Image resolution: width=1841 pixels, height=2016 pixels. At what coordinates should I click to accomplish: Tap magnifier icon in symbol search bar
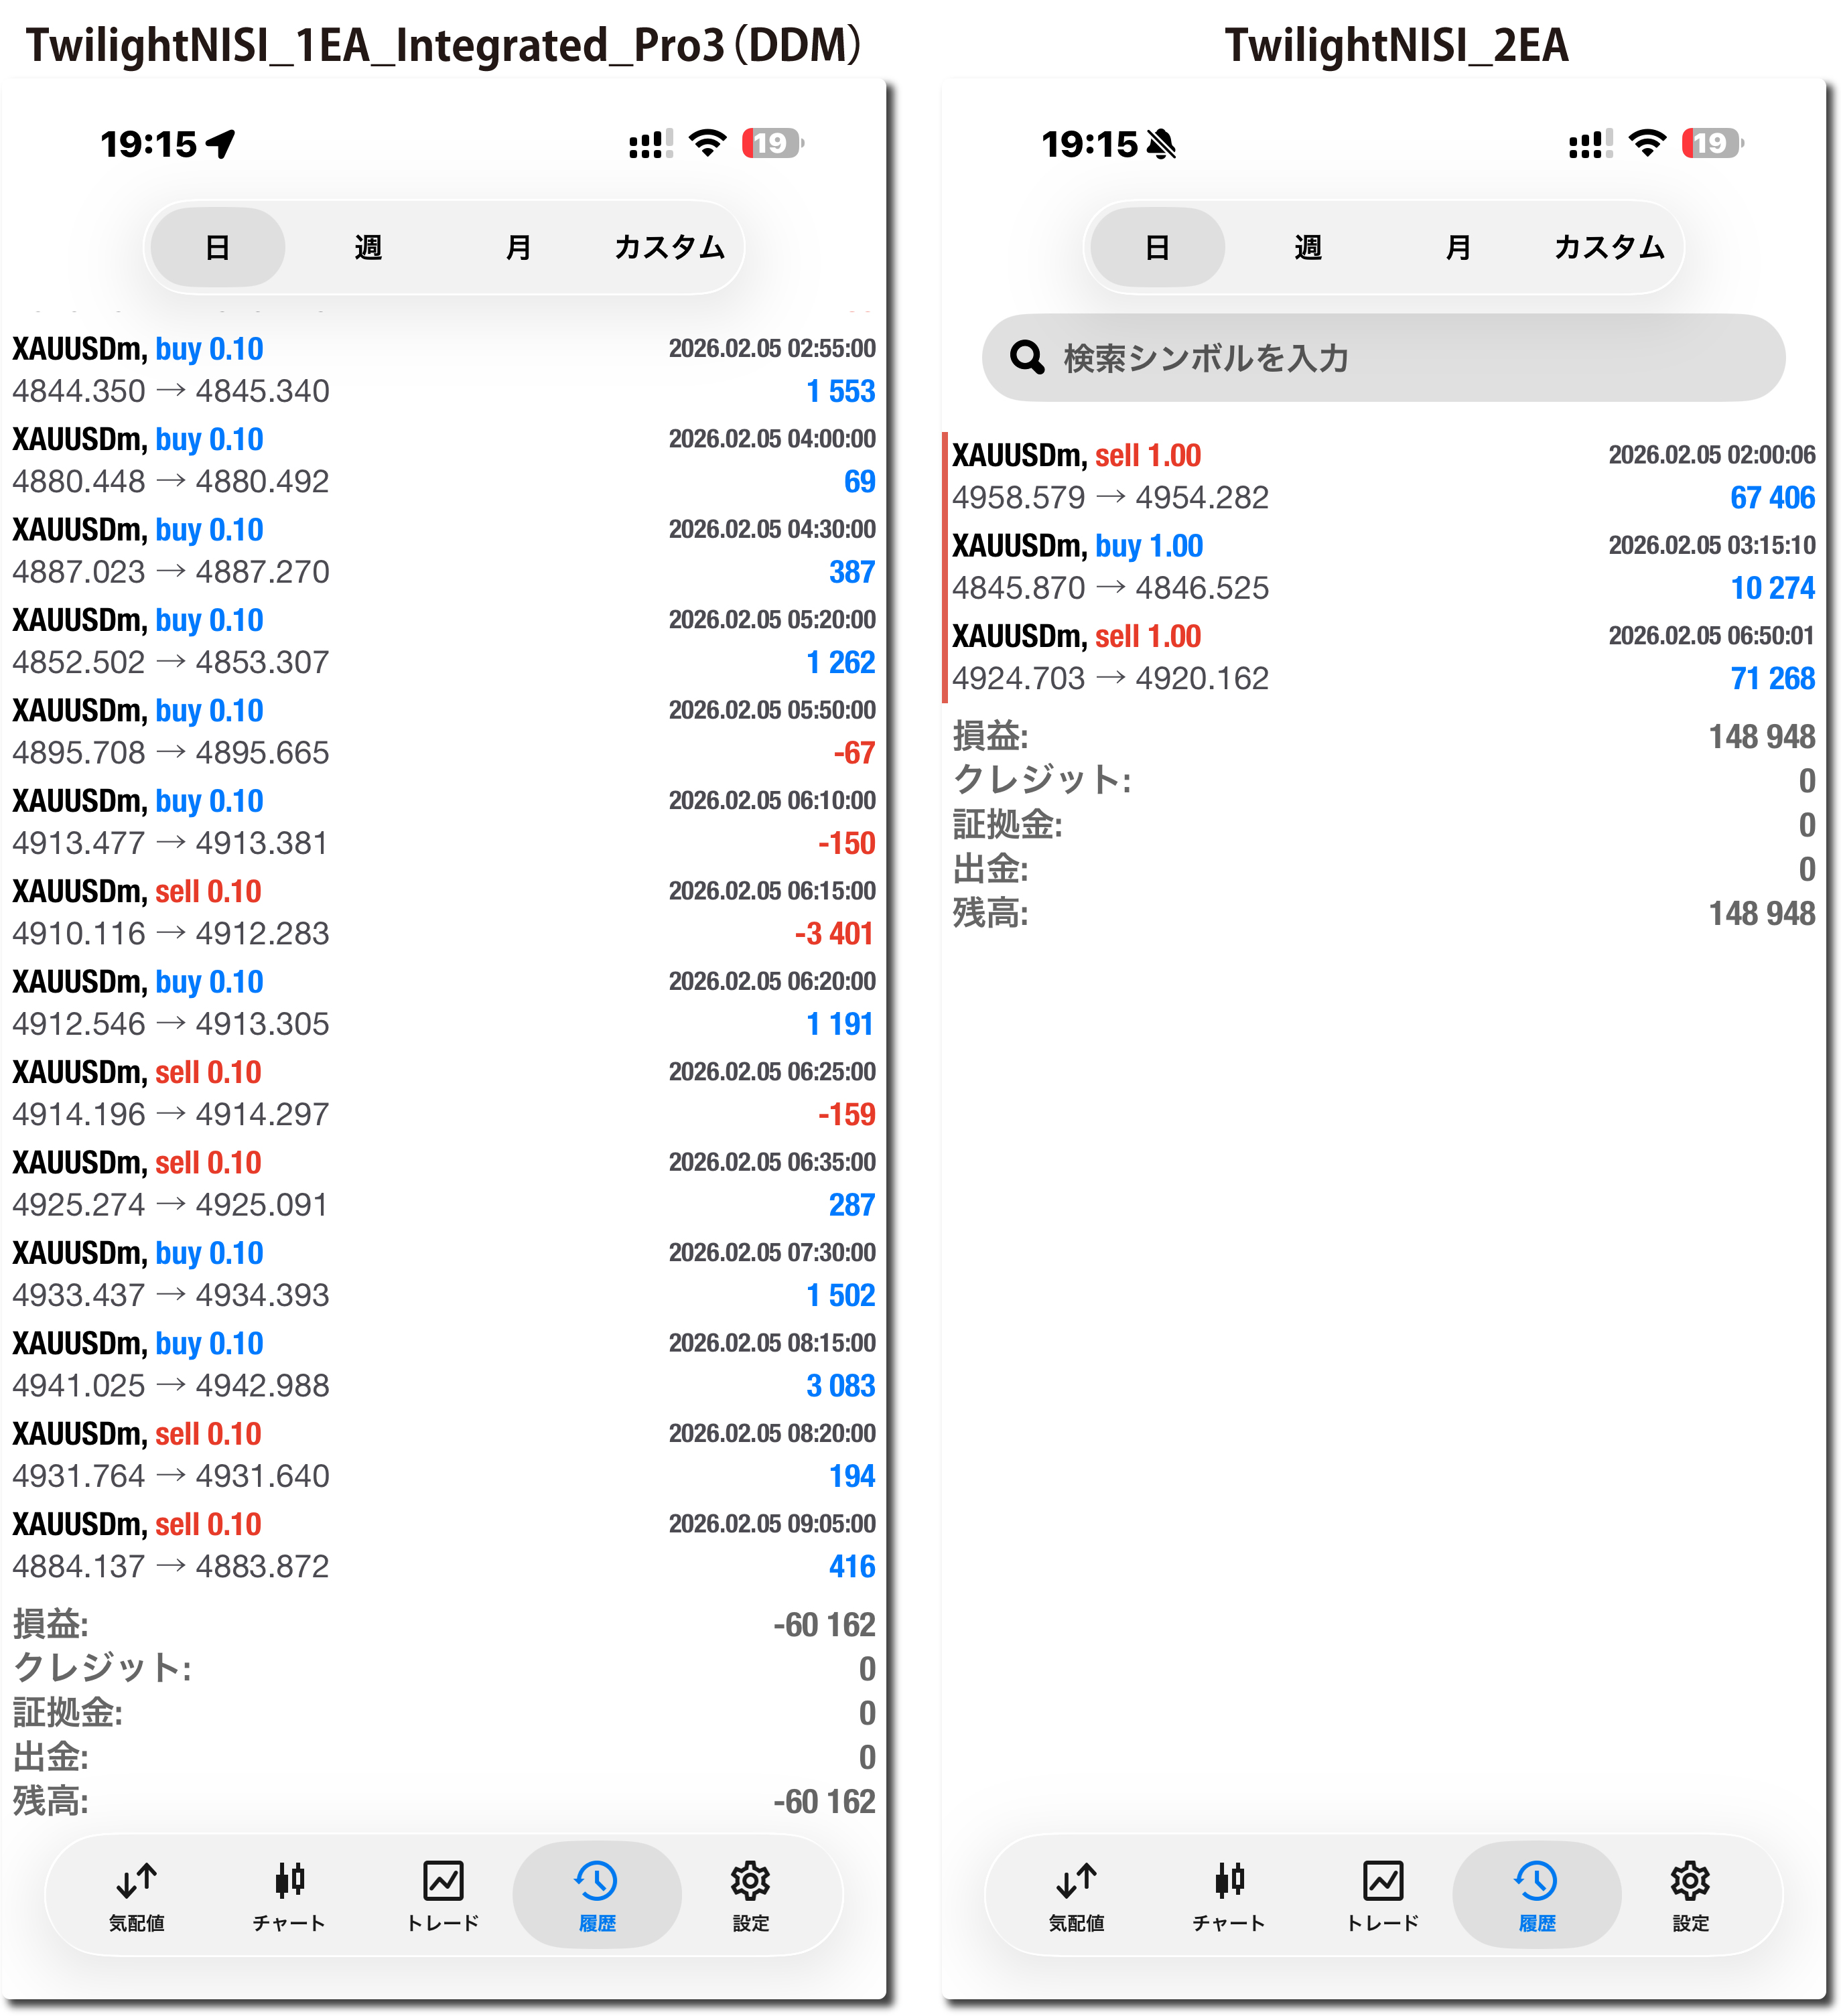coord(1026,357)
